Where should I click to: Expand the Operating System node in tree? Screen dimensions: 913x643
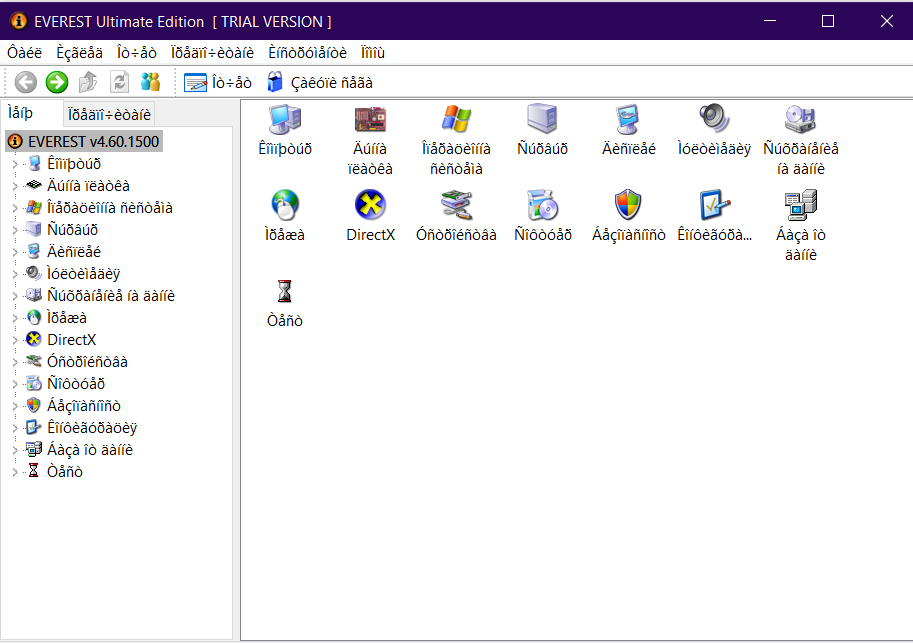(x=15, y=209)
